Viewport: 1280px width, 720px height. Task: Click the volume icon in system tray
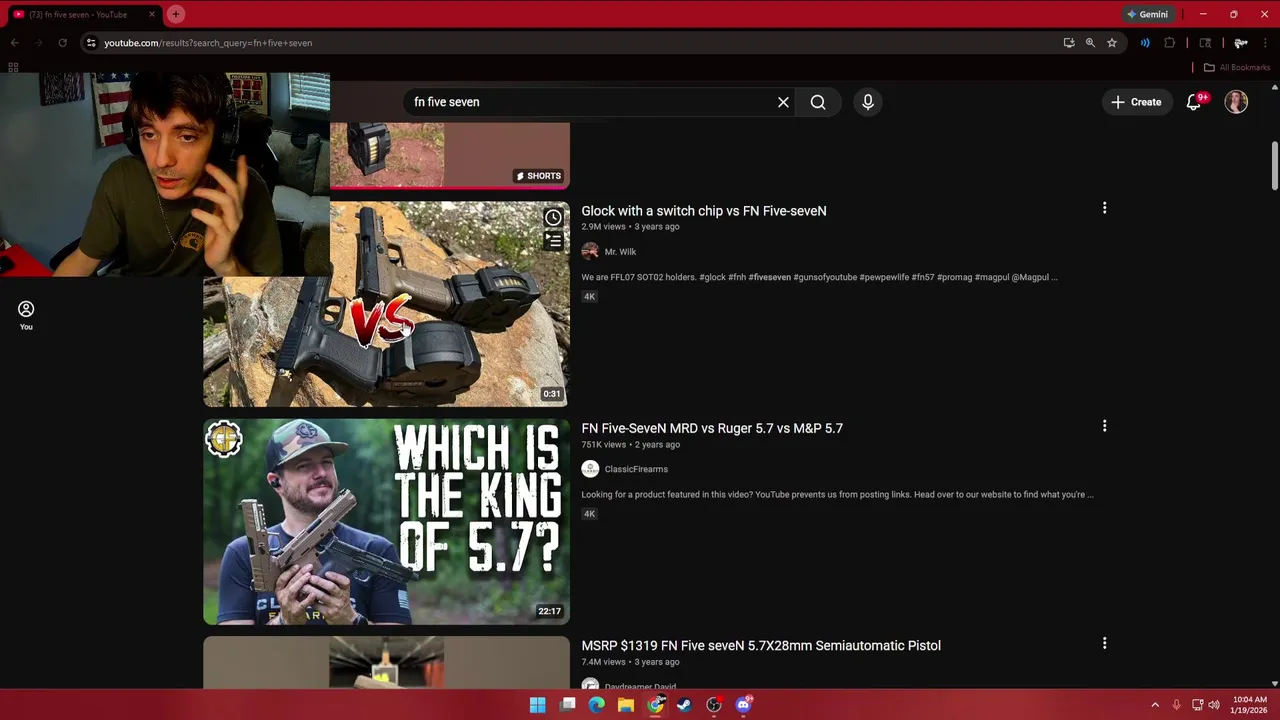1214,705
